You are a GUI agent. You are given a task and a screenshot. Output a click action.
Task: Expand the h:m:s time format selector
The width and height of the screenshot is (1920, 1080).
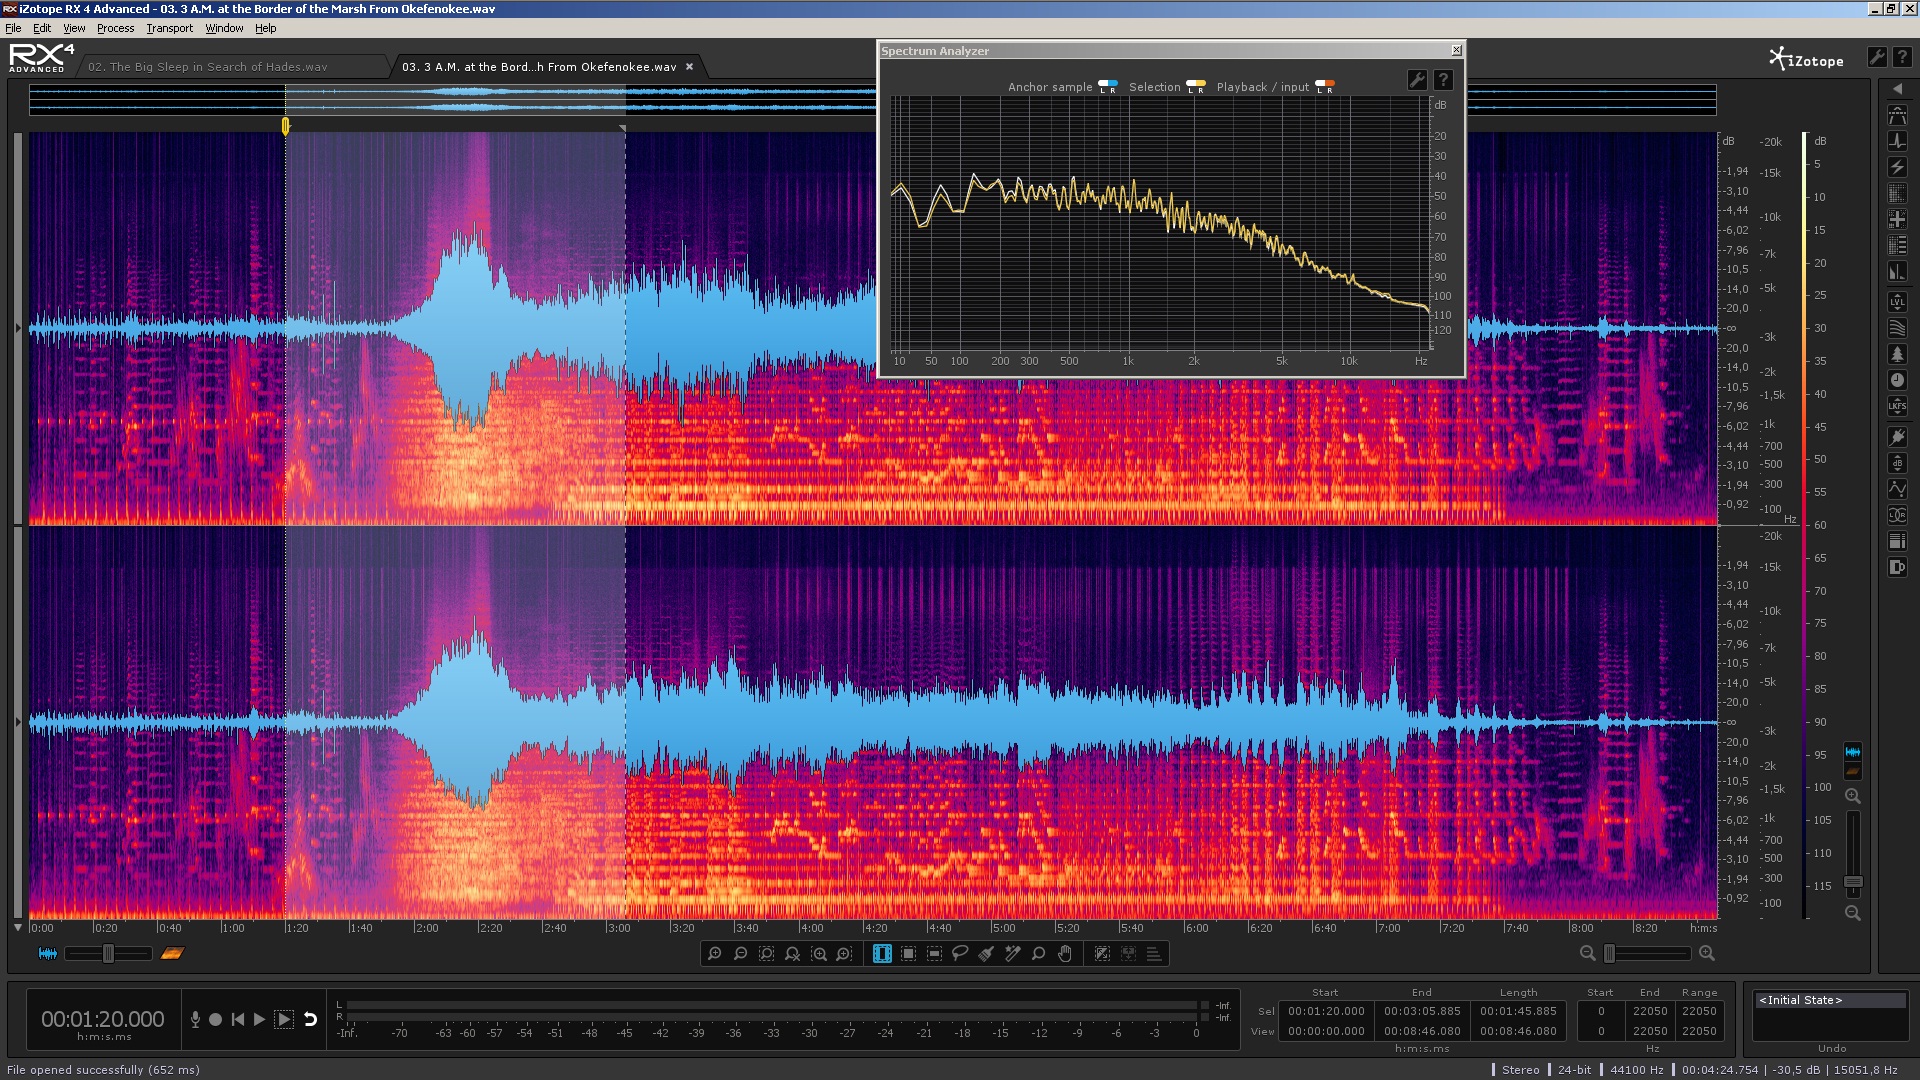[x=1703, y=928]
